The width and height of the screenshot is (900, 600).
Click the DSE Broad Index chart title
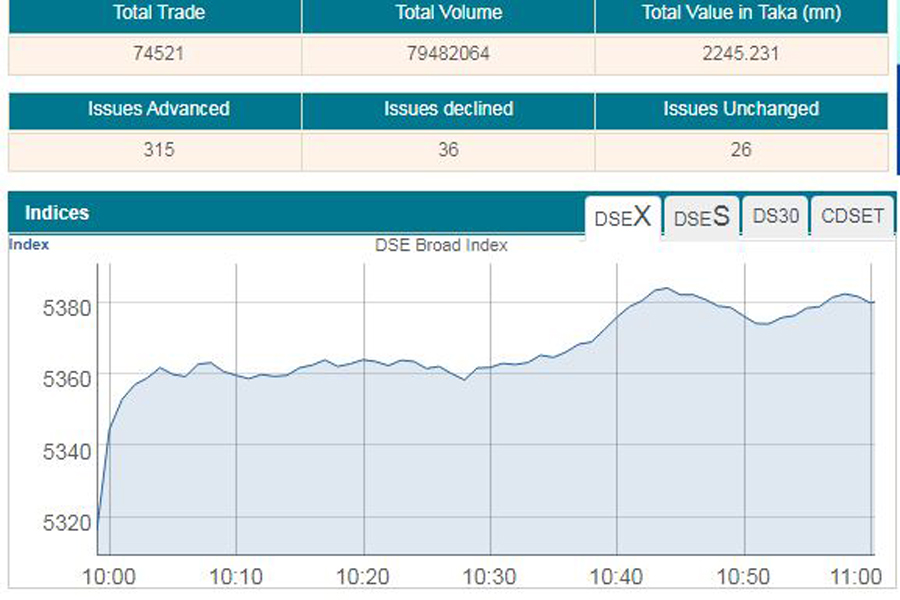pyautogui.click(x=441, y=245)
